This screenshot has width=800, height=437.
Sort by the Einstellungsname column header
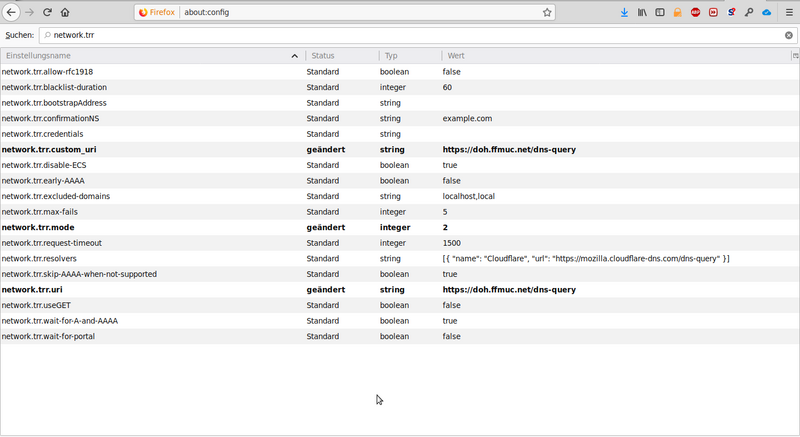pos(150,56)
